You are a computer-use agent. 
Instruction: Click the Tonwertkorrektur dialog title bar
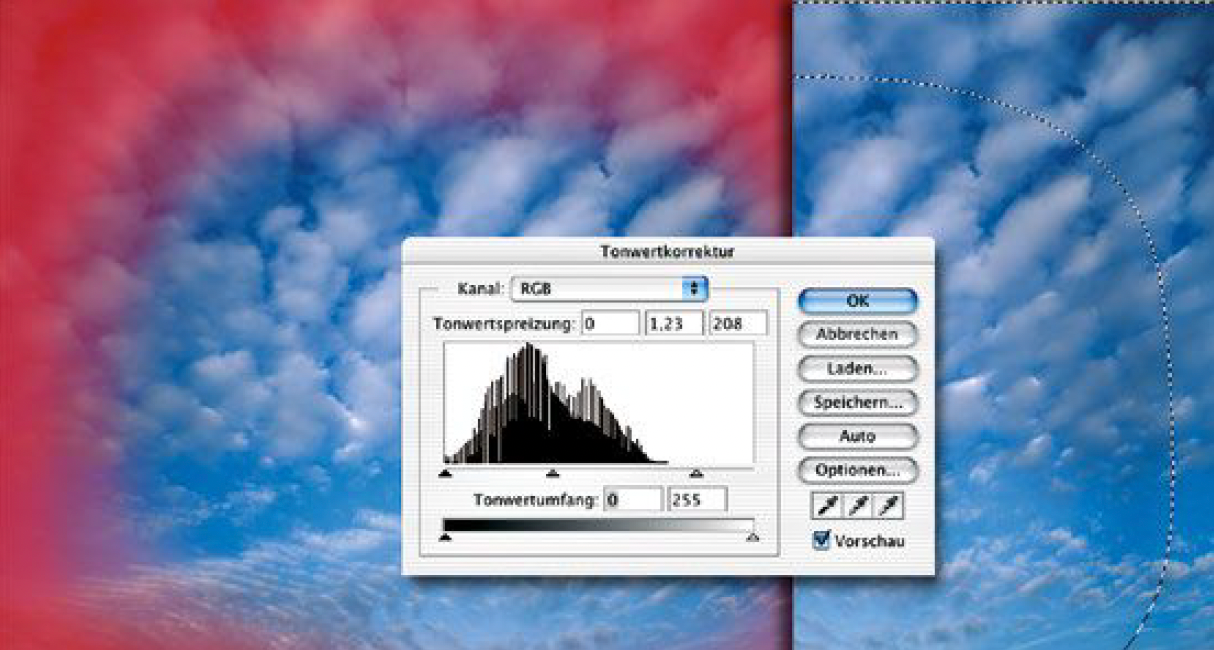click(668, 251)
